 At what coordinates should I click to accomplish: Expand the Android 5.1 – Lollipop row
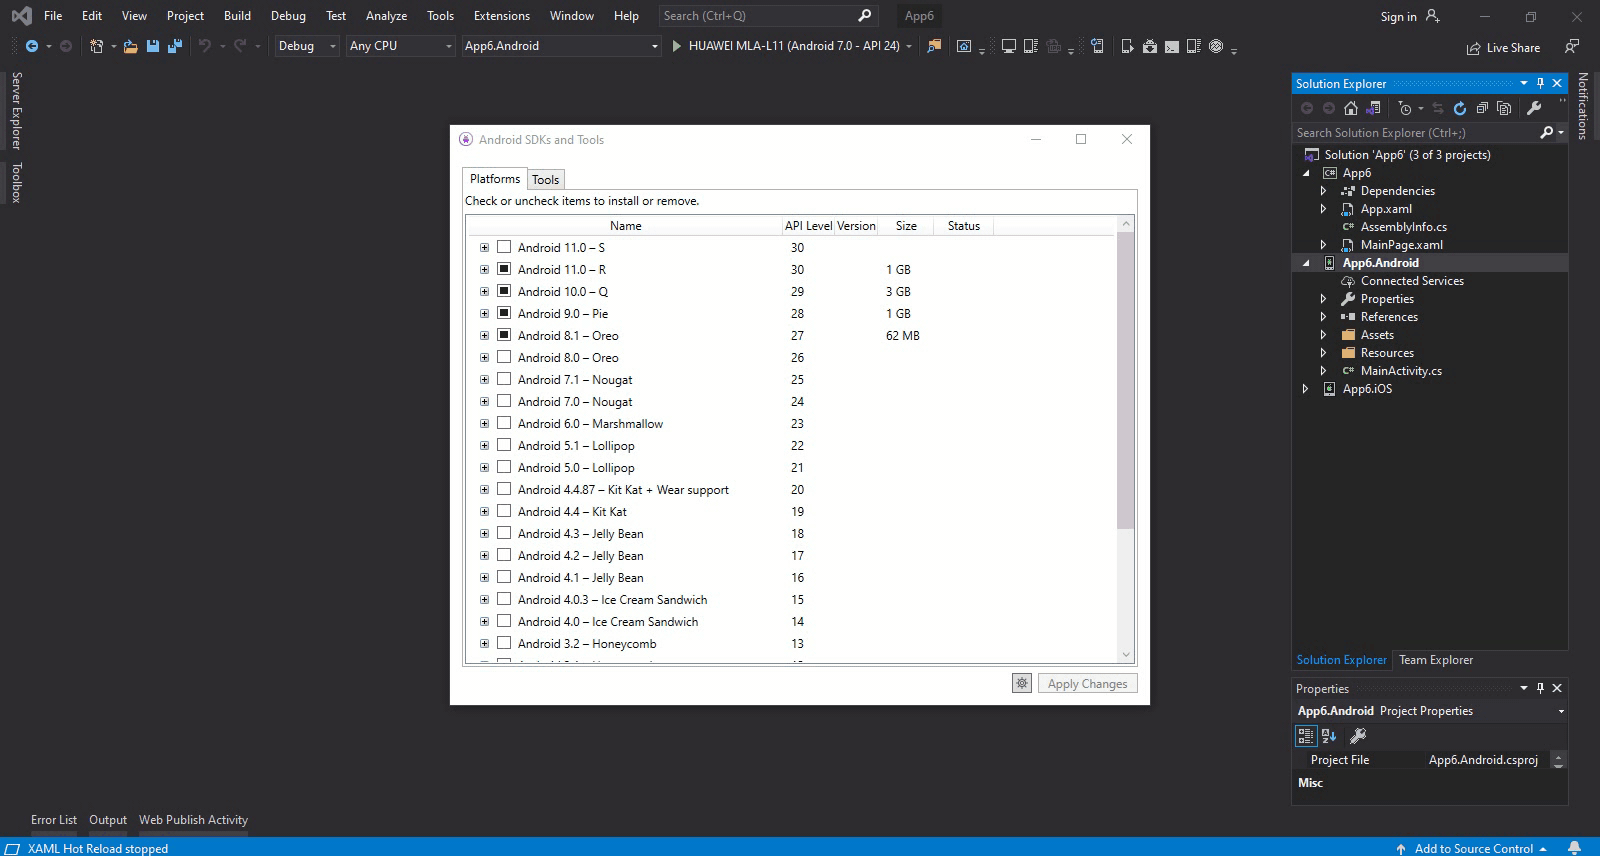(x=484, y=445)
